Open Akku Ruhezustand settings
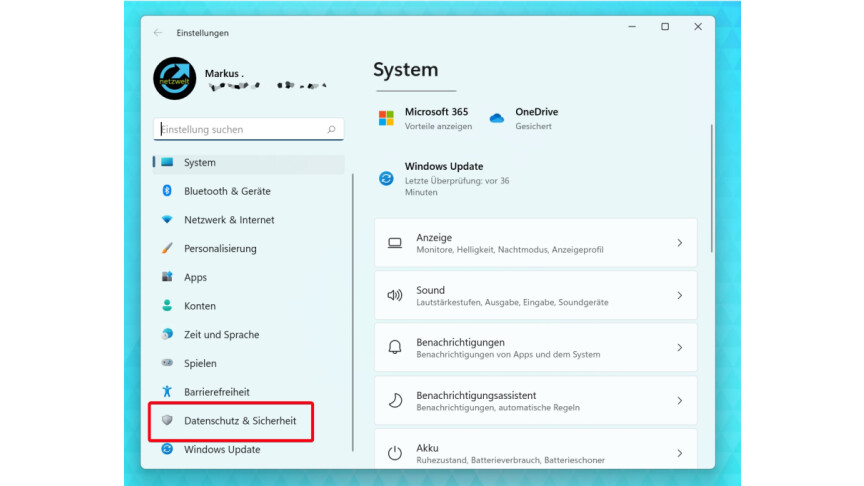The image size is (864, 486). pos(536,450)
